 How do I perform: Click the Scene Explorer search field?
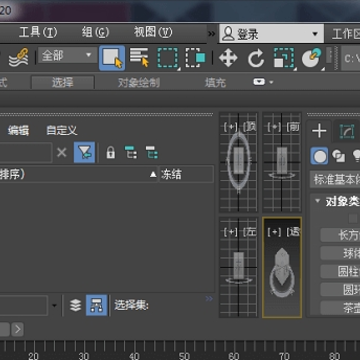[25, 153]
